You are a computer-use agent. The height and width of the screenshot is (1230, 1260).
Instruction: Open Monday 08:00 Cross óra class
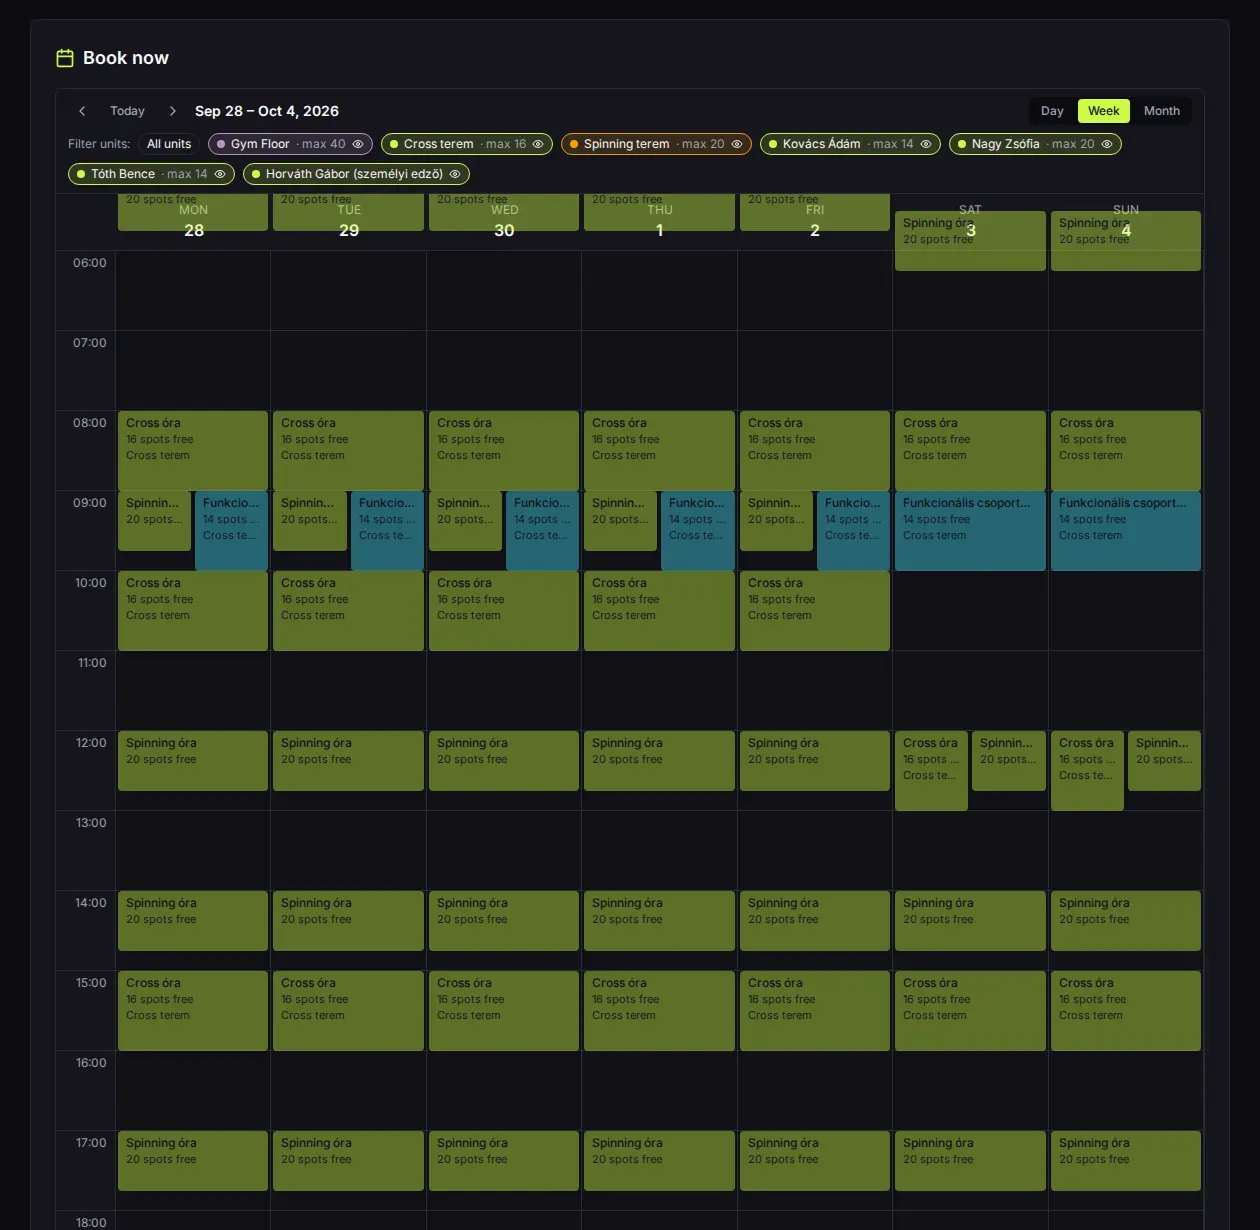point(193,450)
